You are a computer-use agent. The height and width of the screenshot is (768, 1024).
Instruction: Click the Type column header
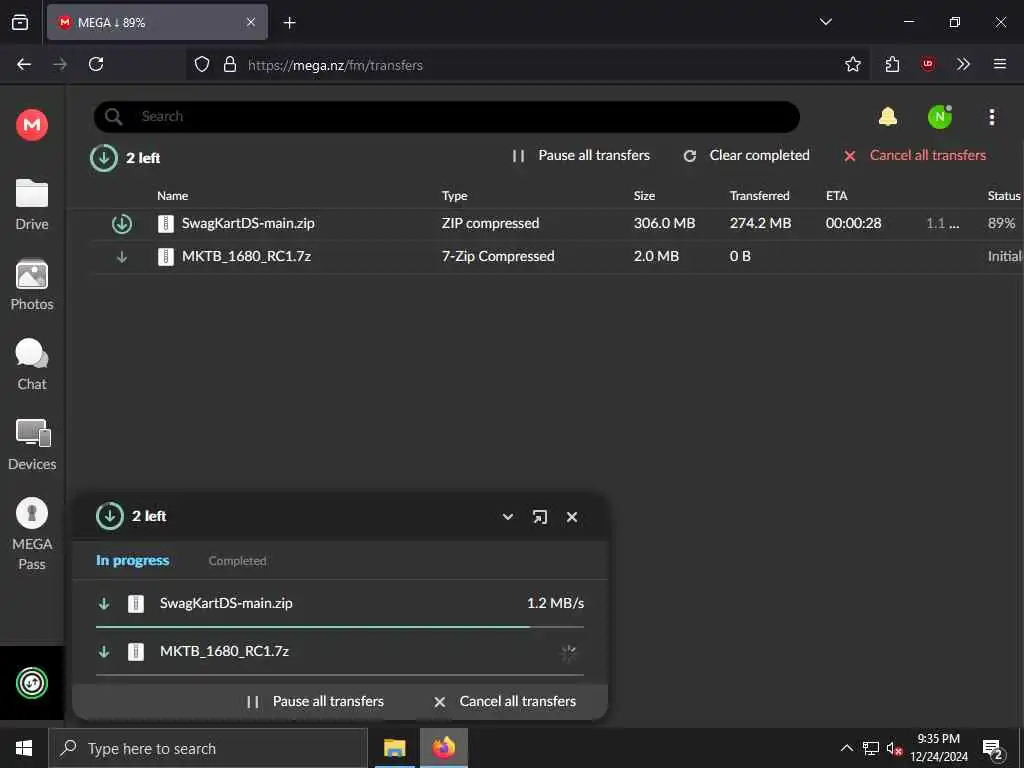coord(455,195)
